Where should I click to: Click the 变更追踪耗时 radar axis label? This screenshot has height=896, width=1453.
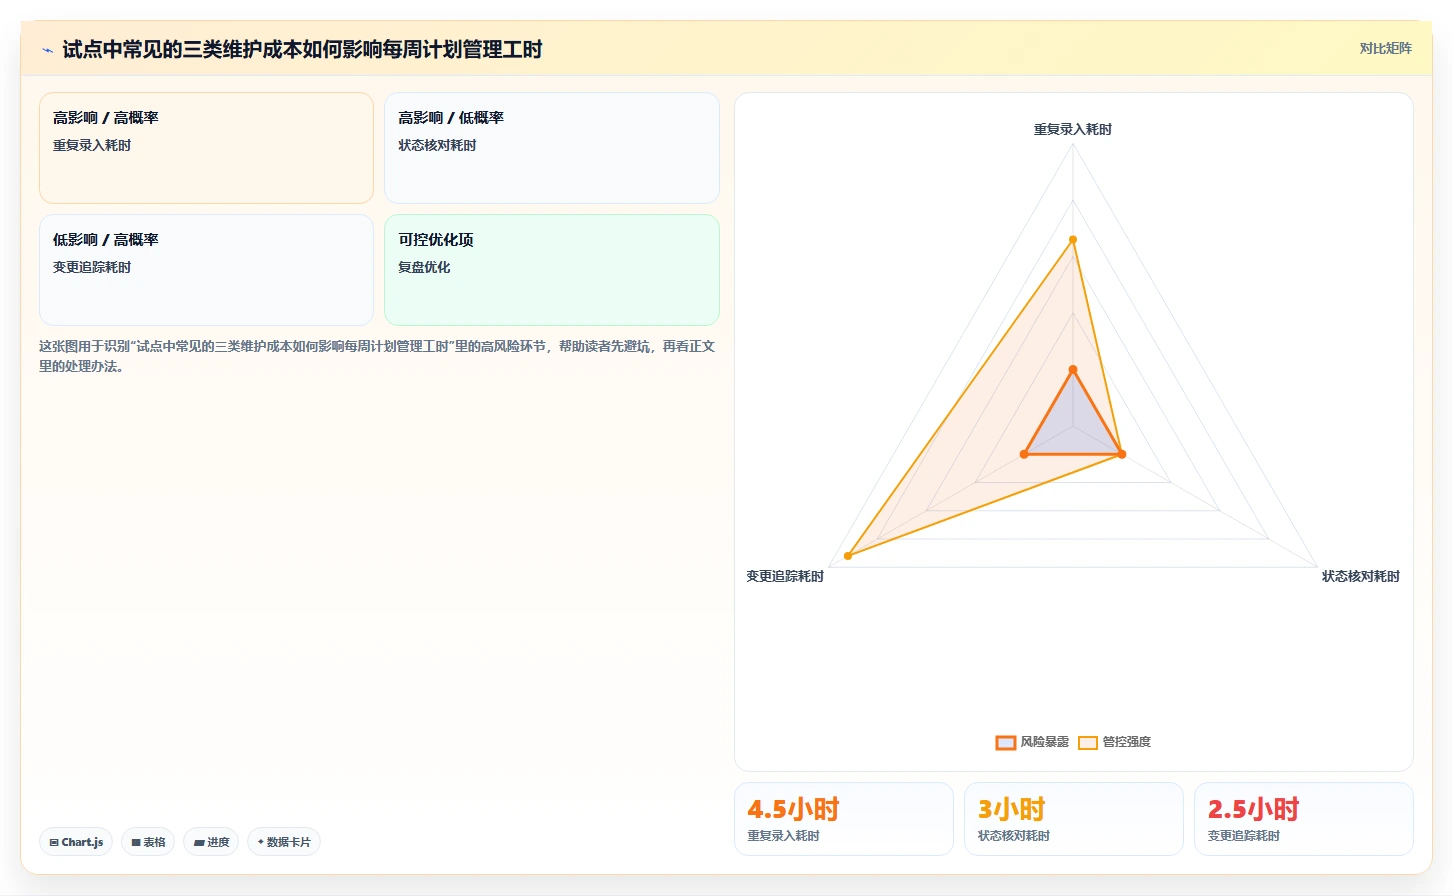click(x=785, y=576)
